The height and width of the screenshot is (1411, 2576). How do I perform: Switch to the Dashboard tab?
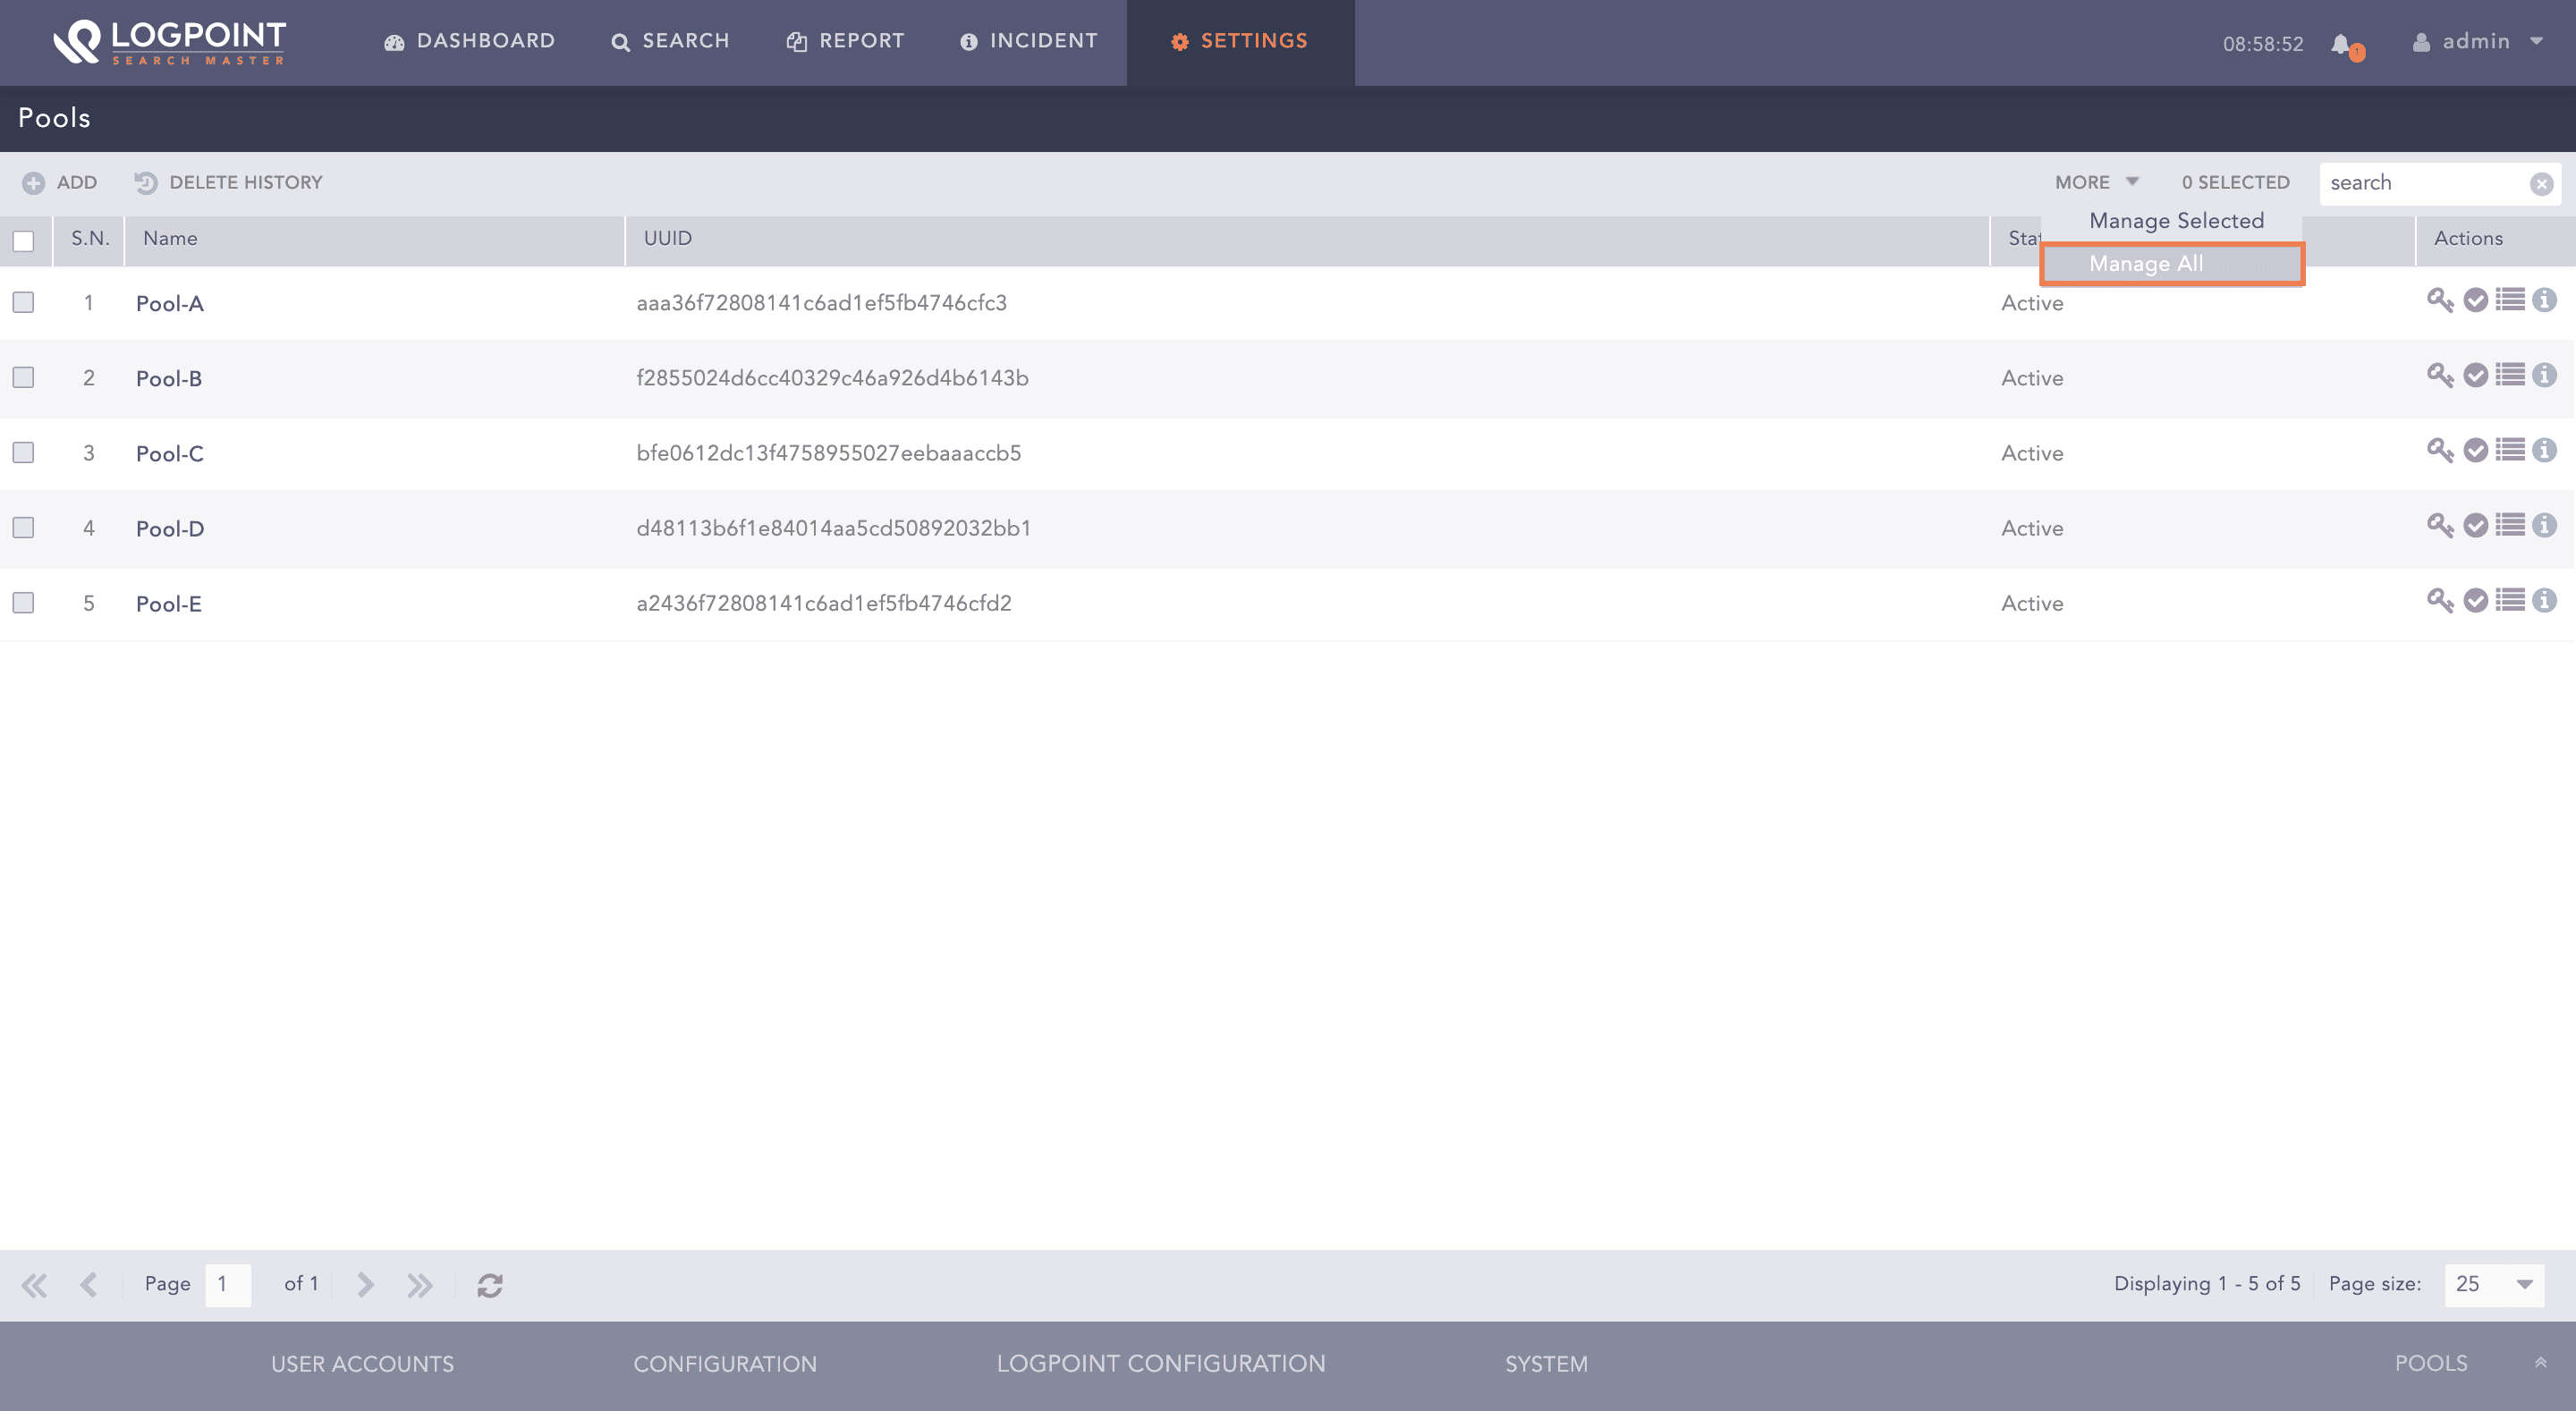point(469,41)
